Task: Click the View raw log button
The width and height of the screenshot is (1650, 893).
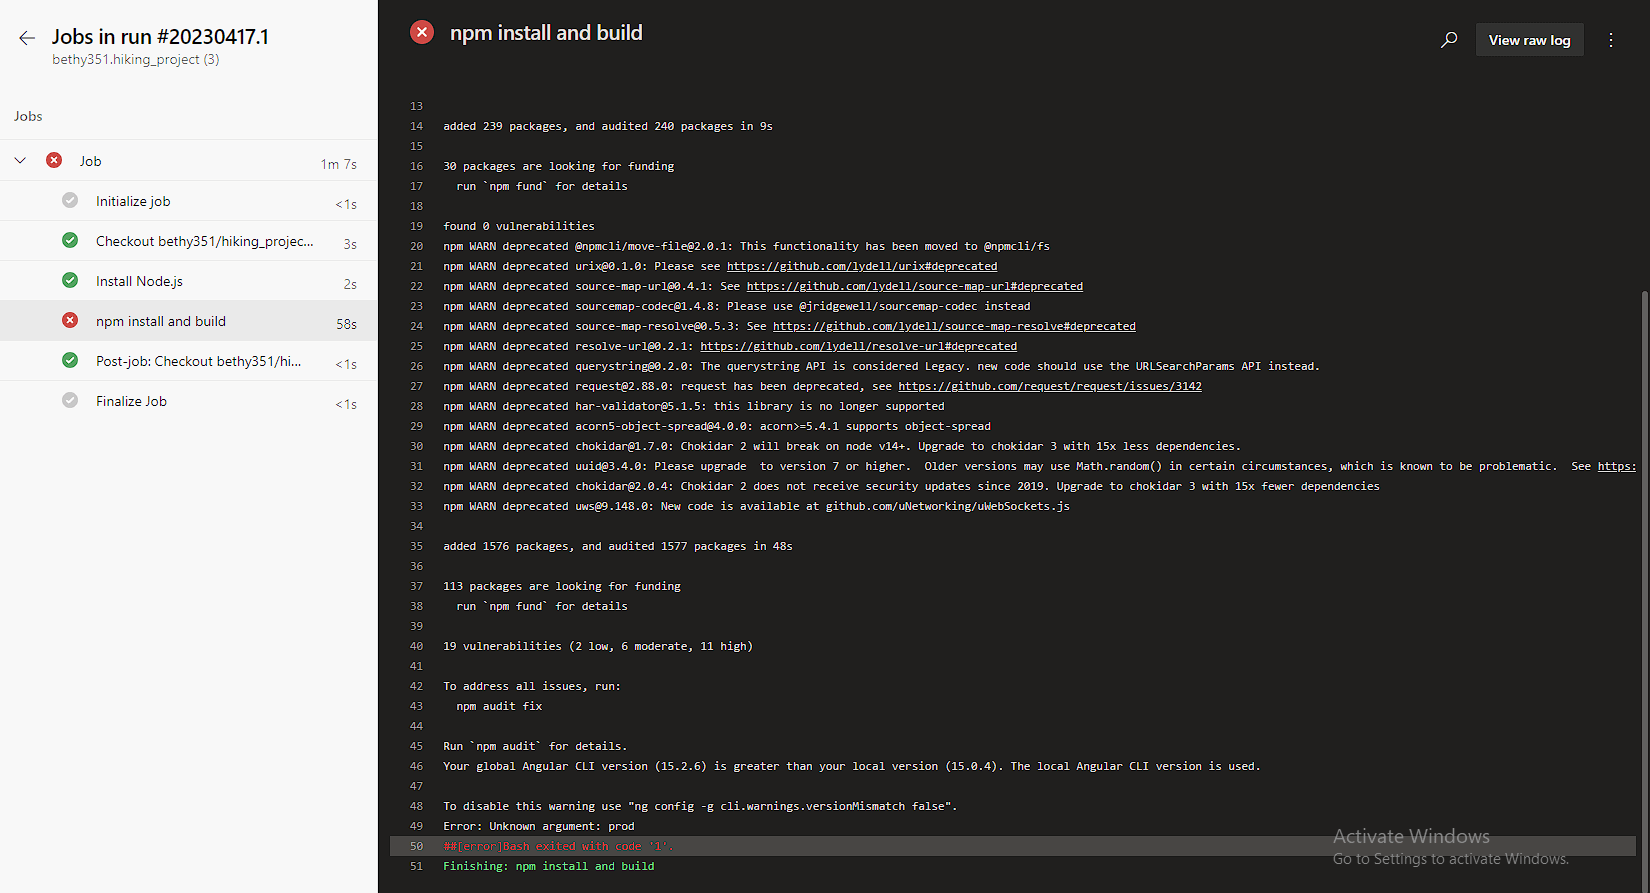Action: point(1529,40)
